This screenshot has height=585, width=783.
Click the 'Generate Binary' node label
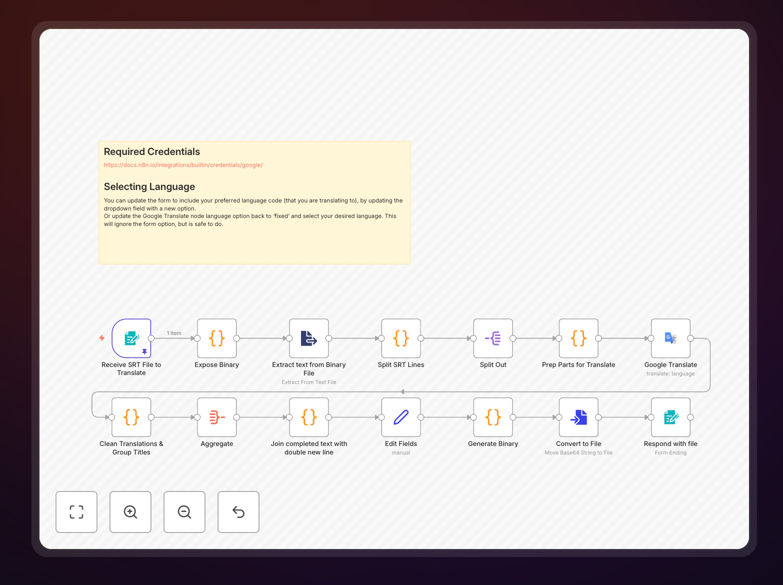[x=493, y=444]
